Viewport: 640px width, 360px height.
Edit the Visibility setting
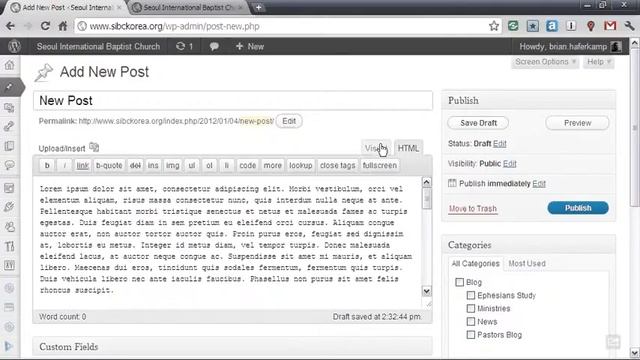click(509, 164)
